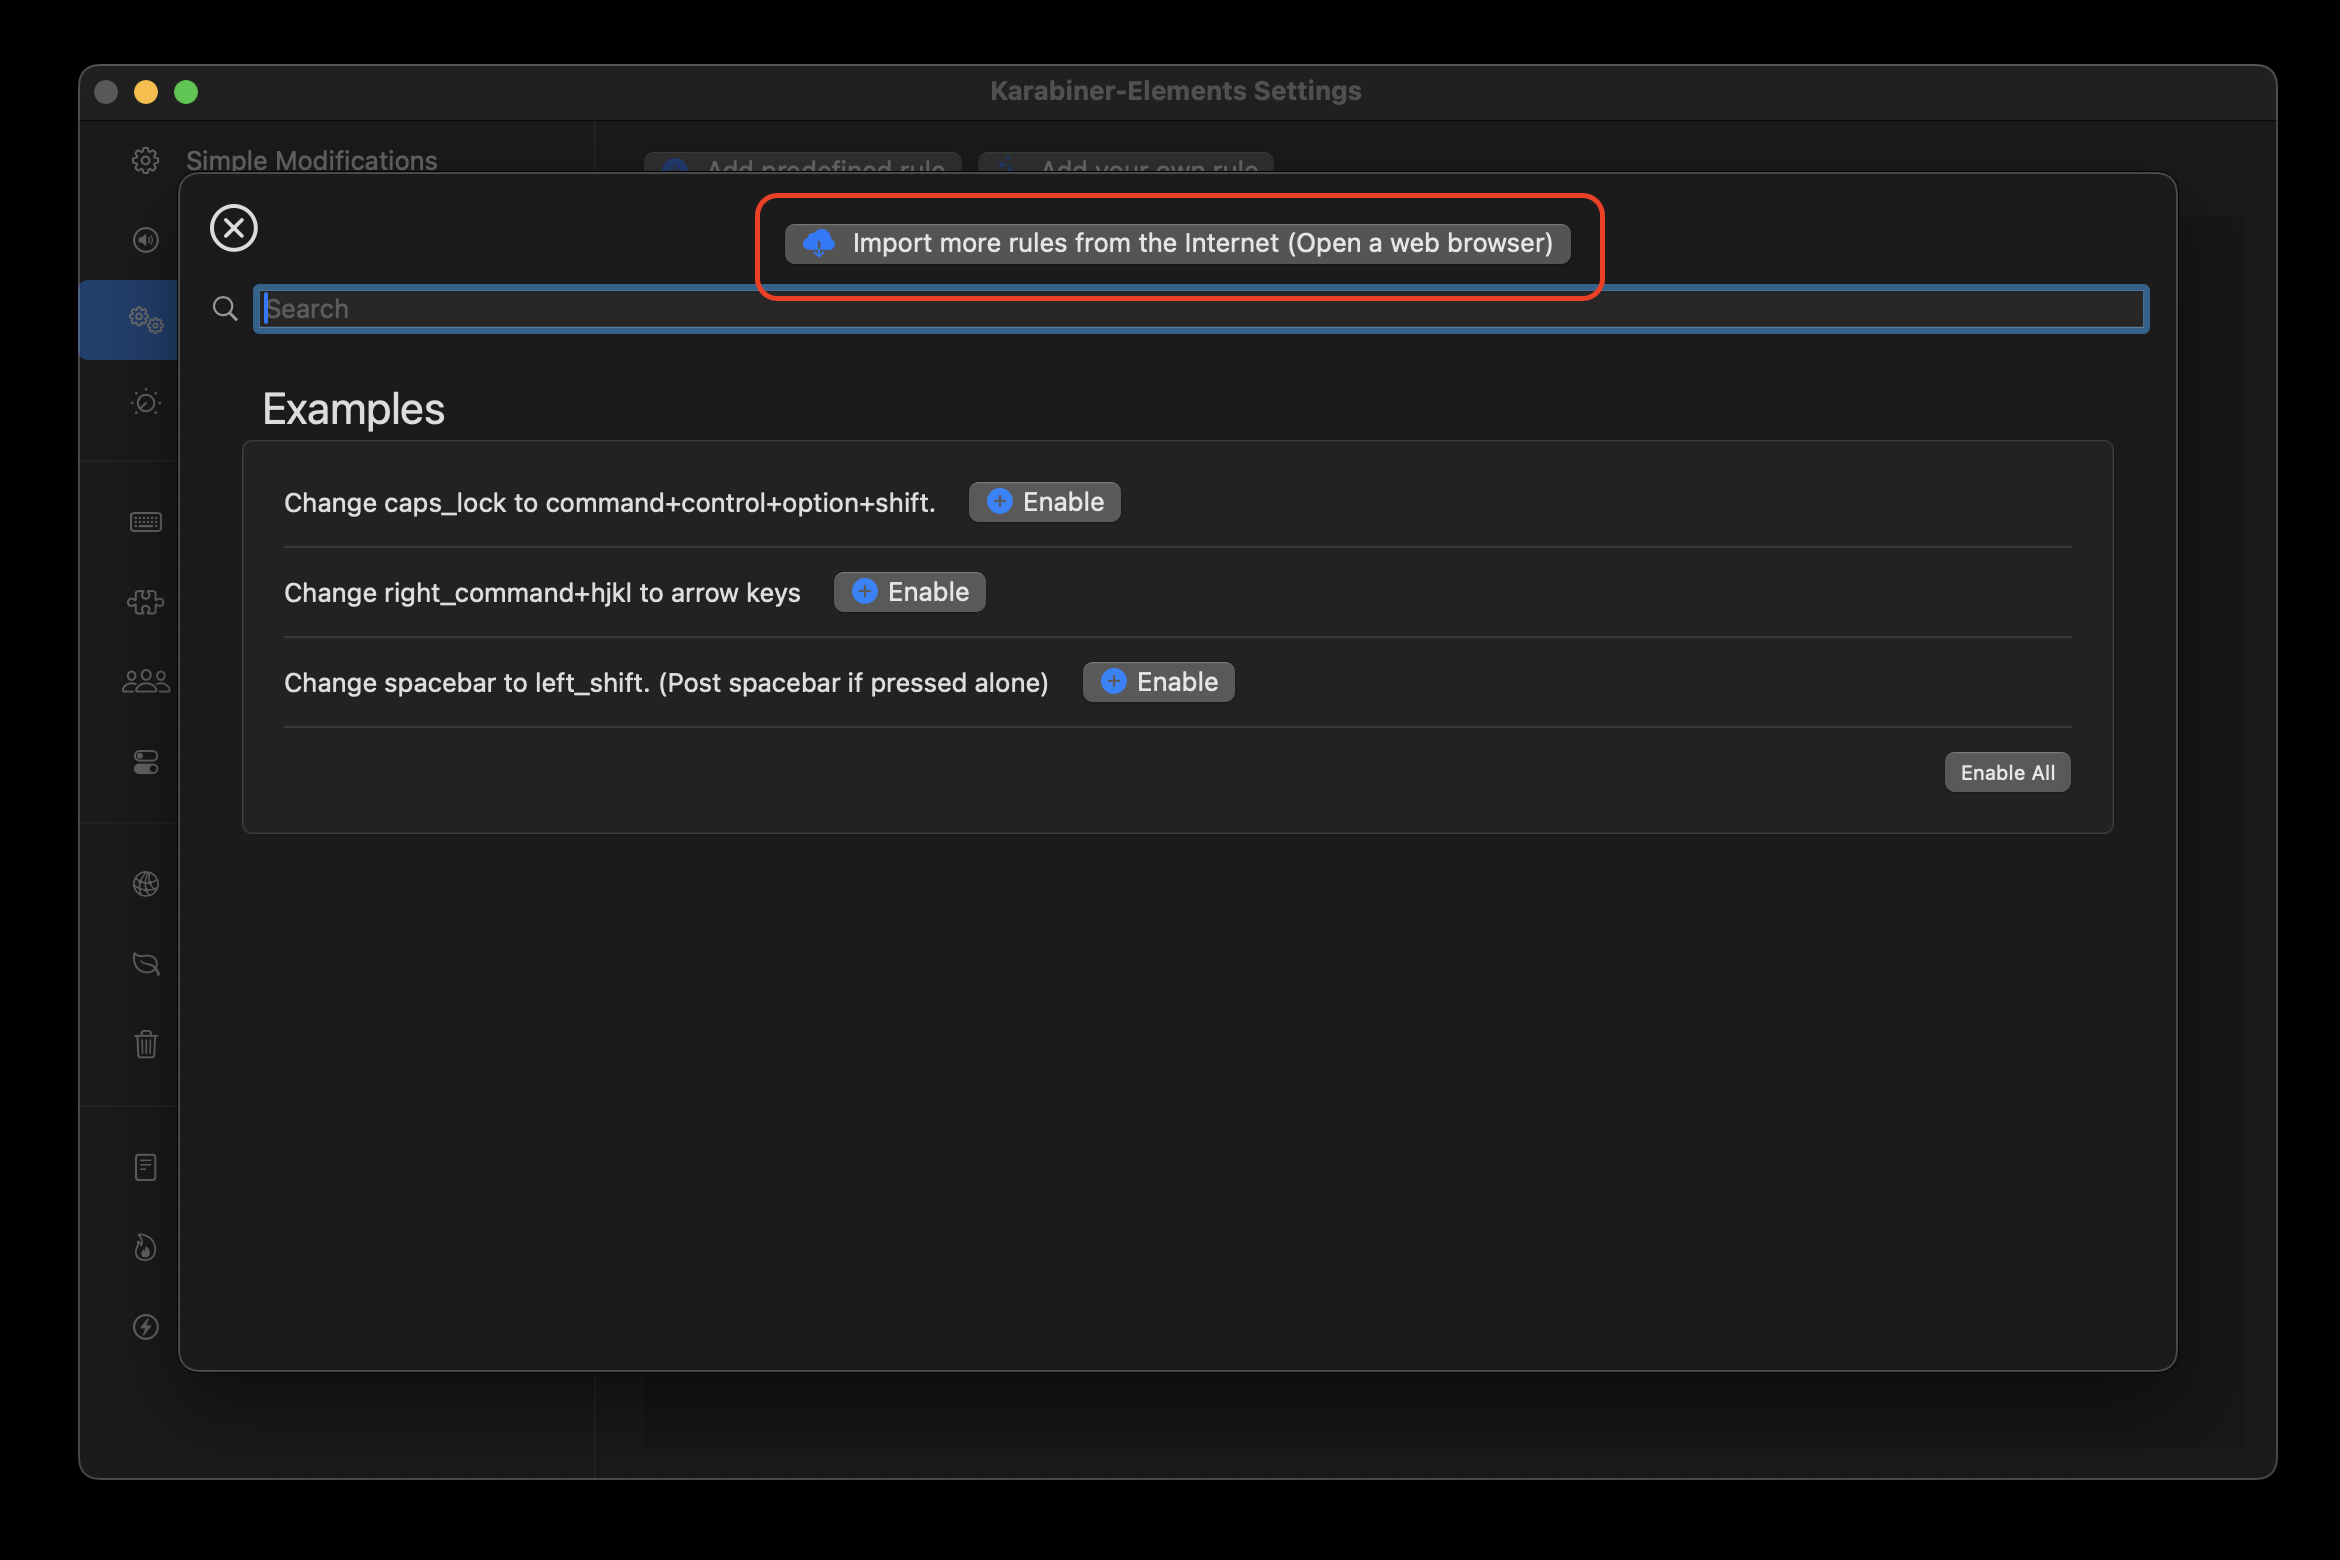This screenshot has height=1560, width=2340.
Task: Enable the caps_lock to command+control+option+shift rule
Action: pos(1044,502)
